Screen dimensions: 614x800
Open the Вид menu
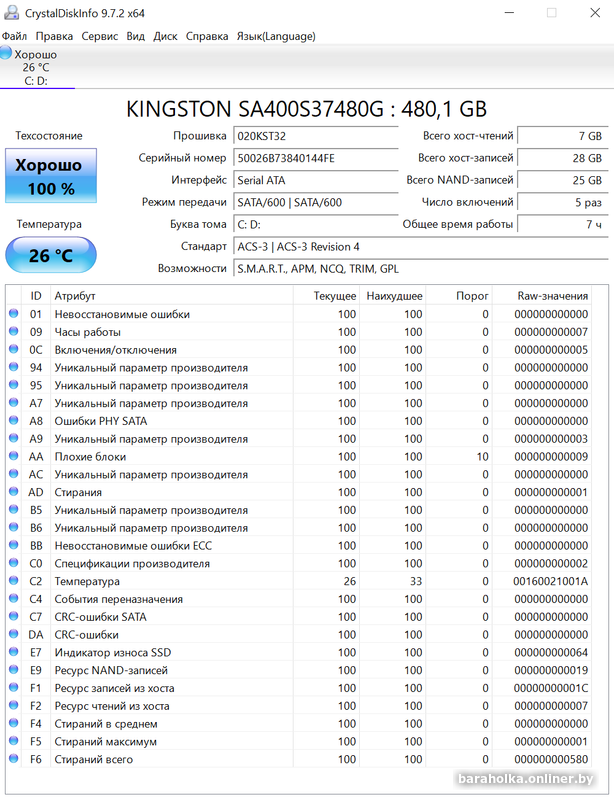point(136,36)
